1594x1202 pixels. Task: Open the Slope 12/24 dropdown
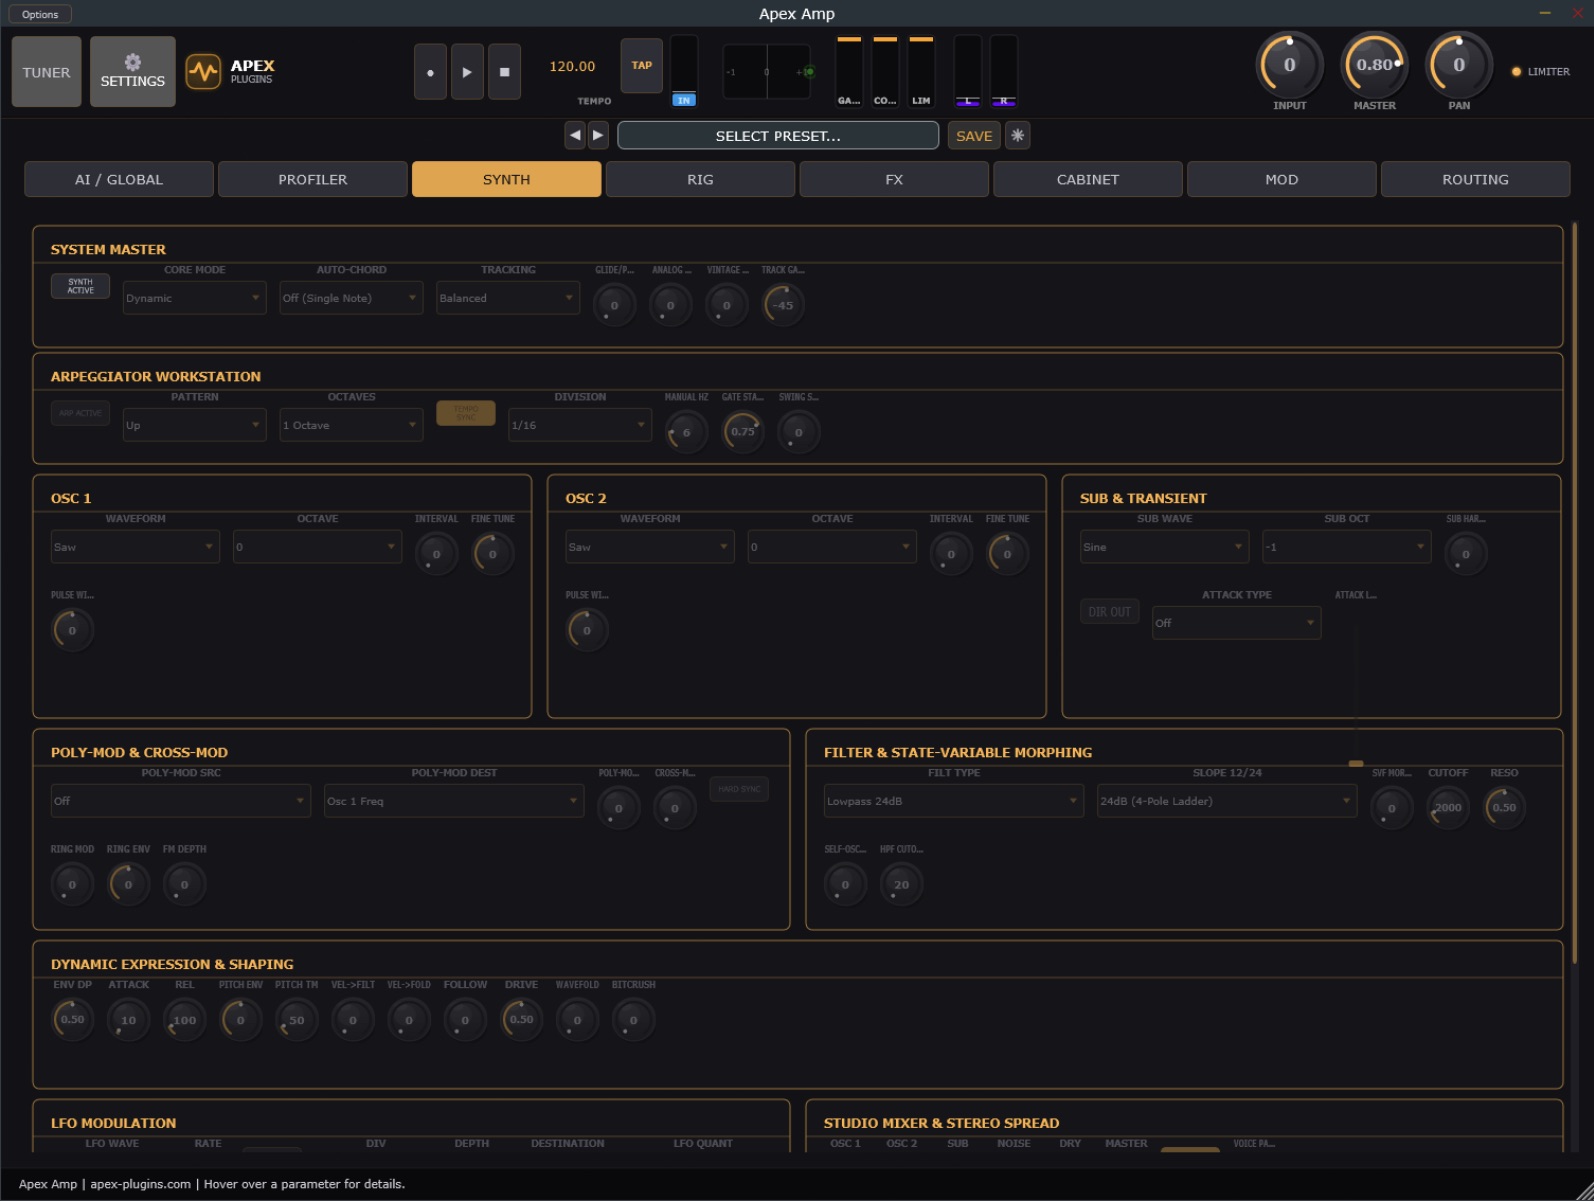tap(1227, 801)
